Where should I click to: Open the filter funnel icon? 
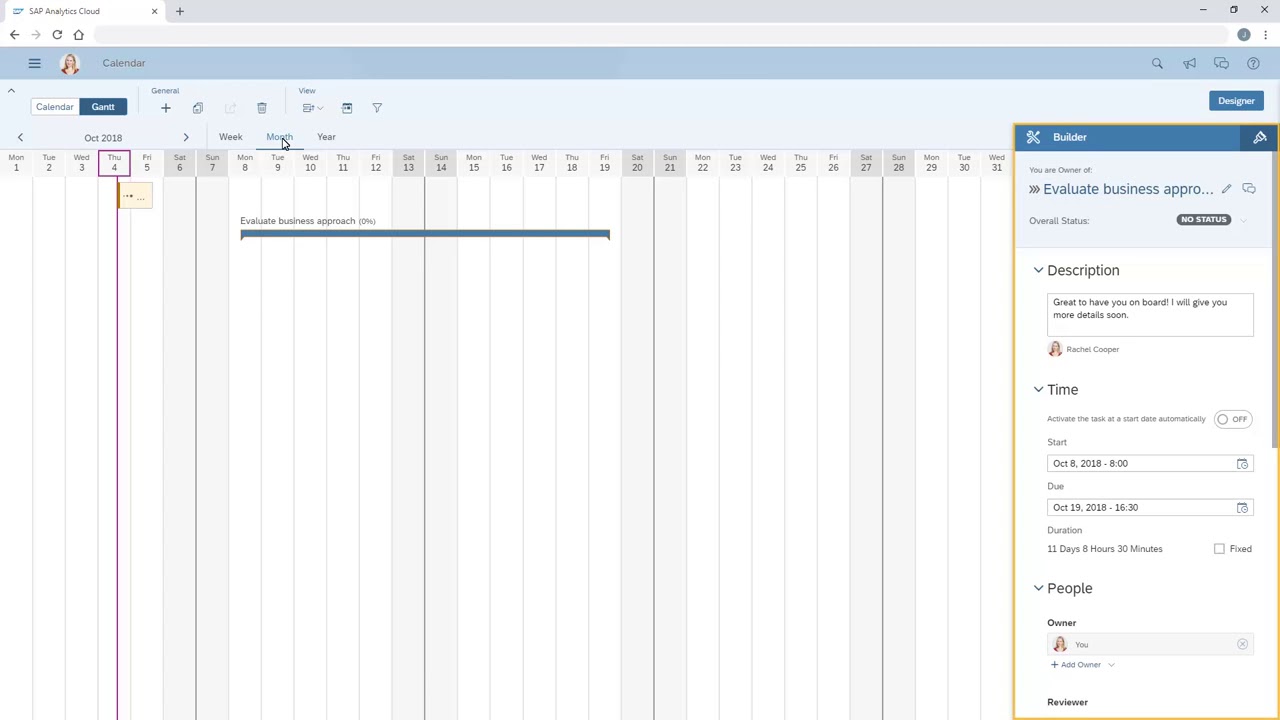(377, 108)
